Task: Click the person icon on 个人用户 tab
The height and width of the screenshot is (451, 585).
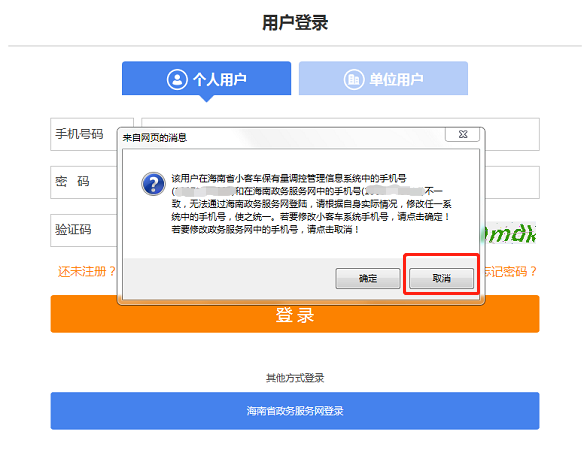Action: (177, 79)
